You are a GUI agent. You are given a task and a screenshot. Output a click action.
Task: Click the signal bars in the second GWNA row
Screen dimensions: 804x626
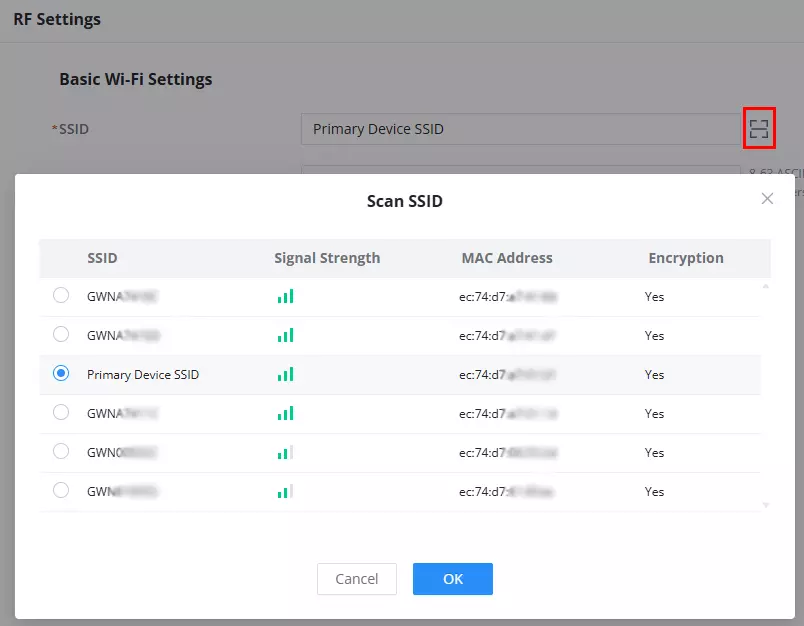coord(286,335)
